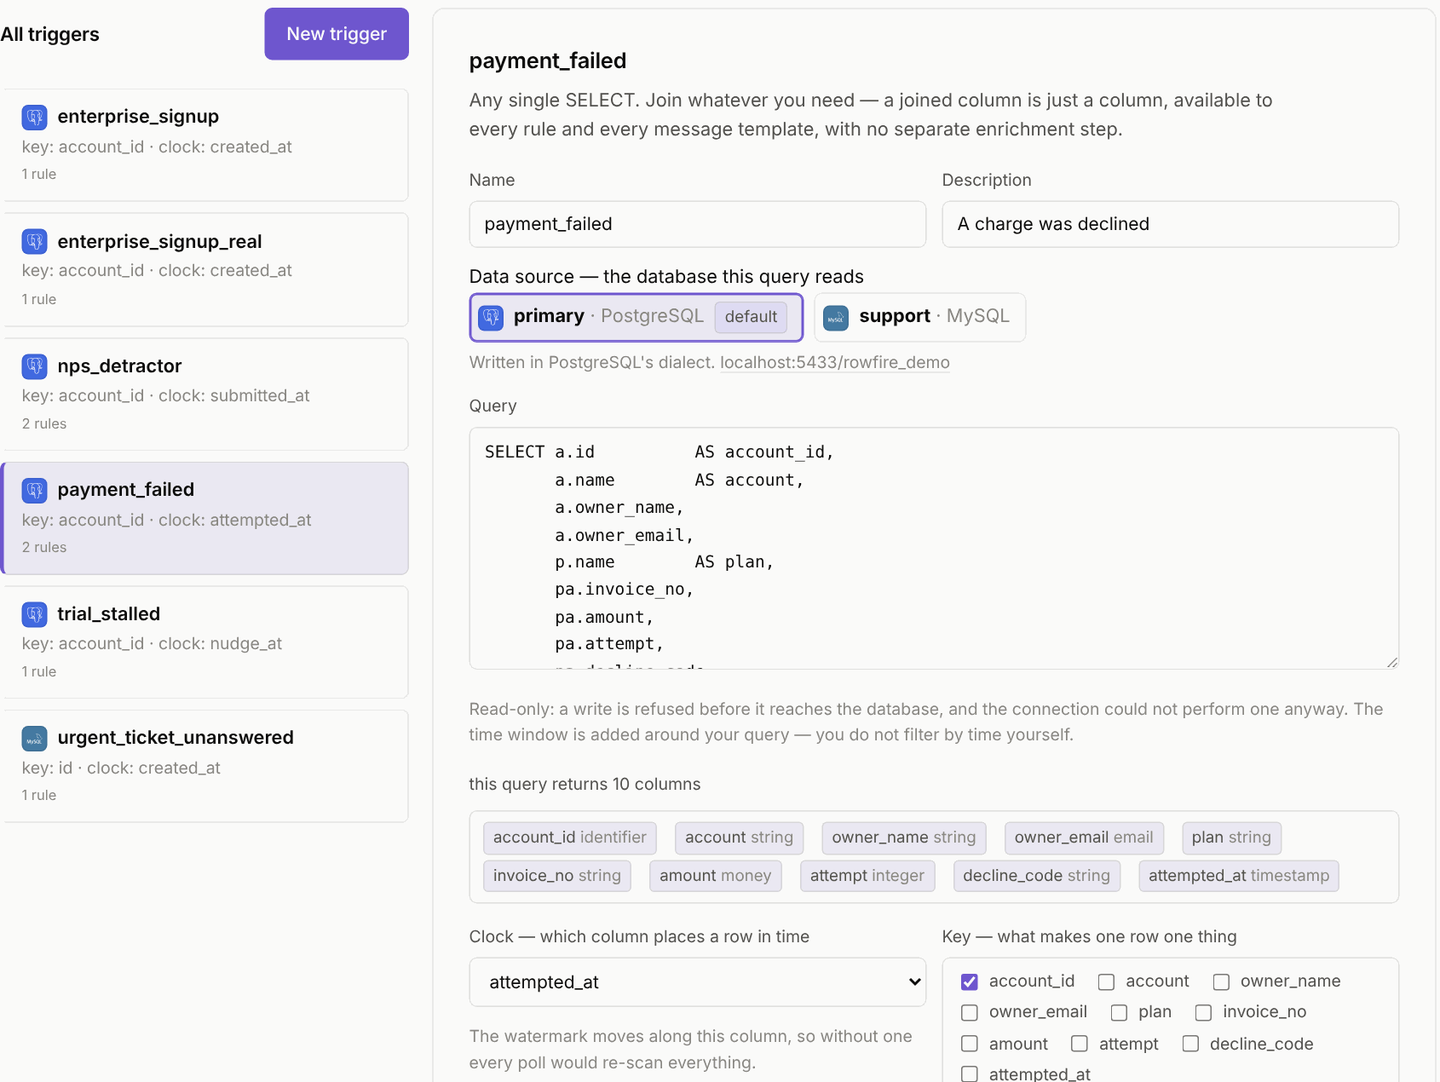Click inside the Query text area
Screen dimensions: 1440x1082
(x=934, y=548)
